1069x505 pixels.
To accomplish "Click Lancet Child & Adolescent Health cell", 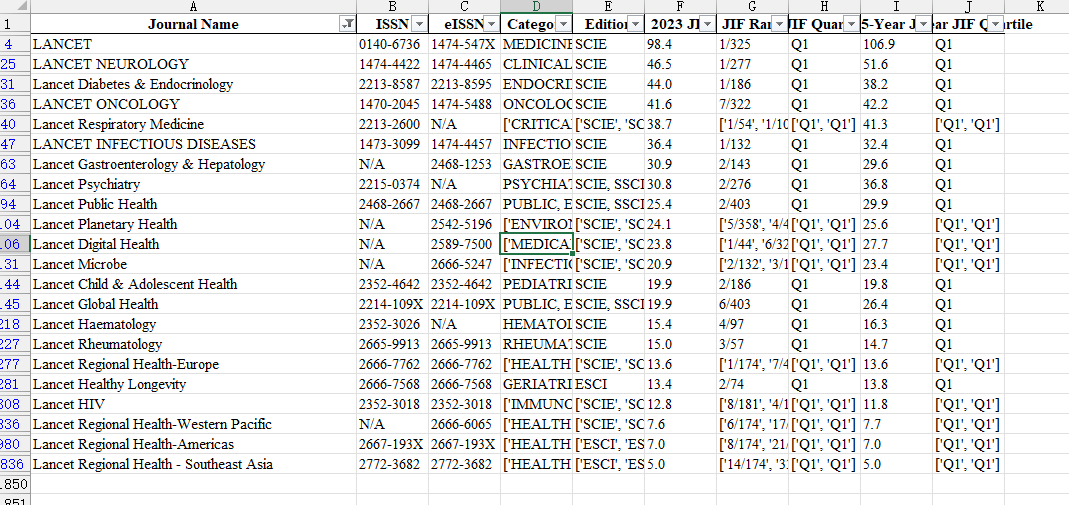I will click(194, 284).
